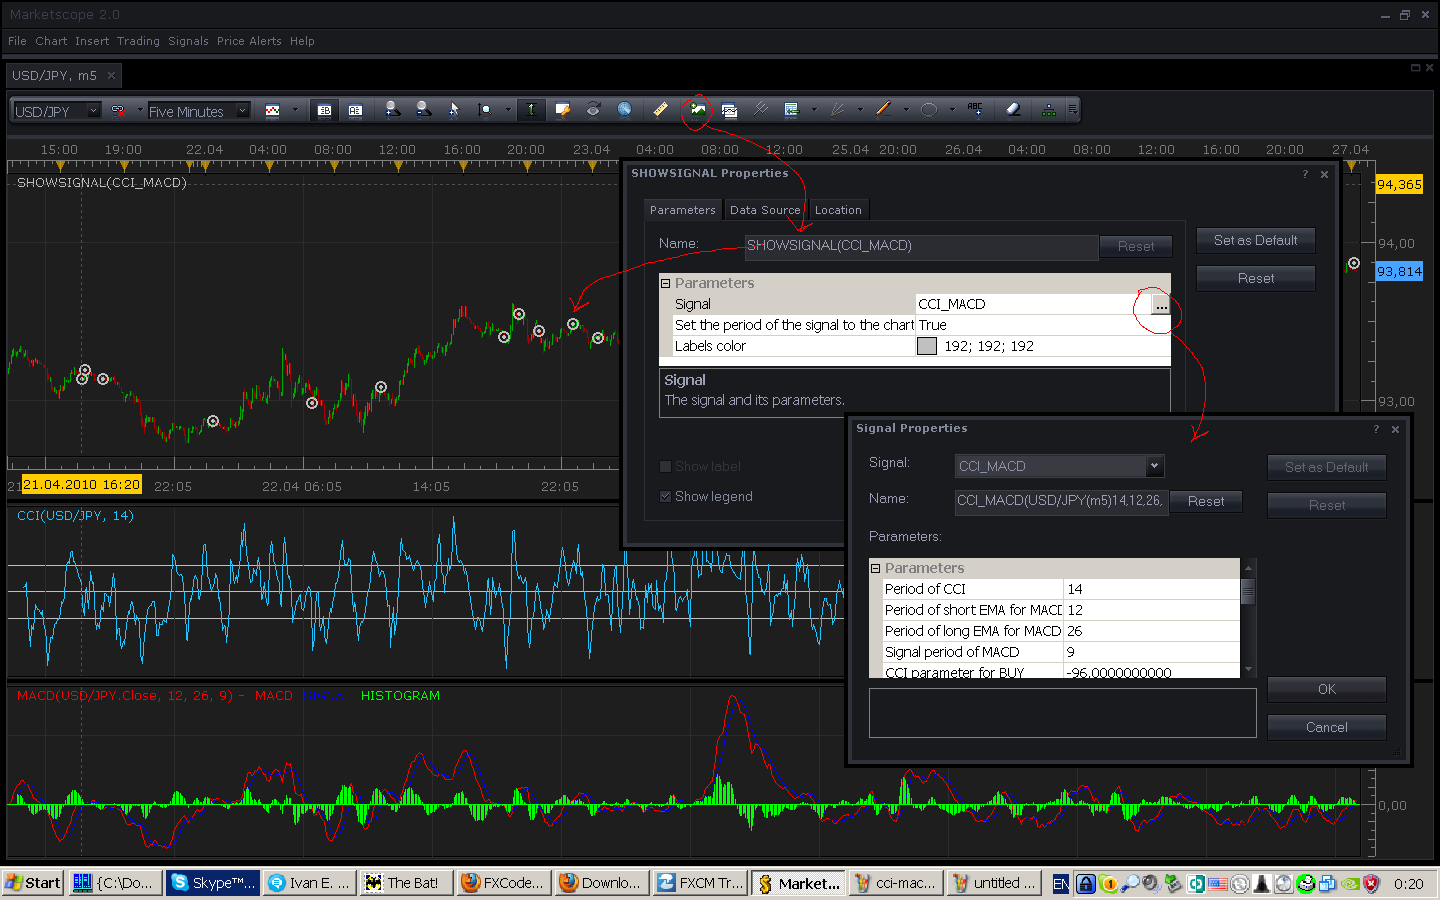Switch to Skype in the taskbar
The image size is (1440, 900).
tap(212, 883)
